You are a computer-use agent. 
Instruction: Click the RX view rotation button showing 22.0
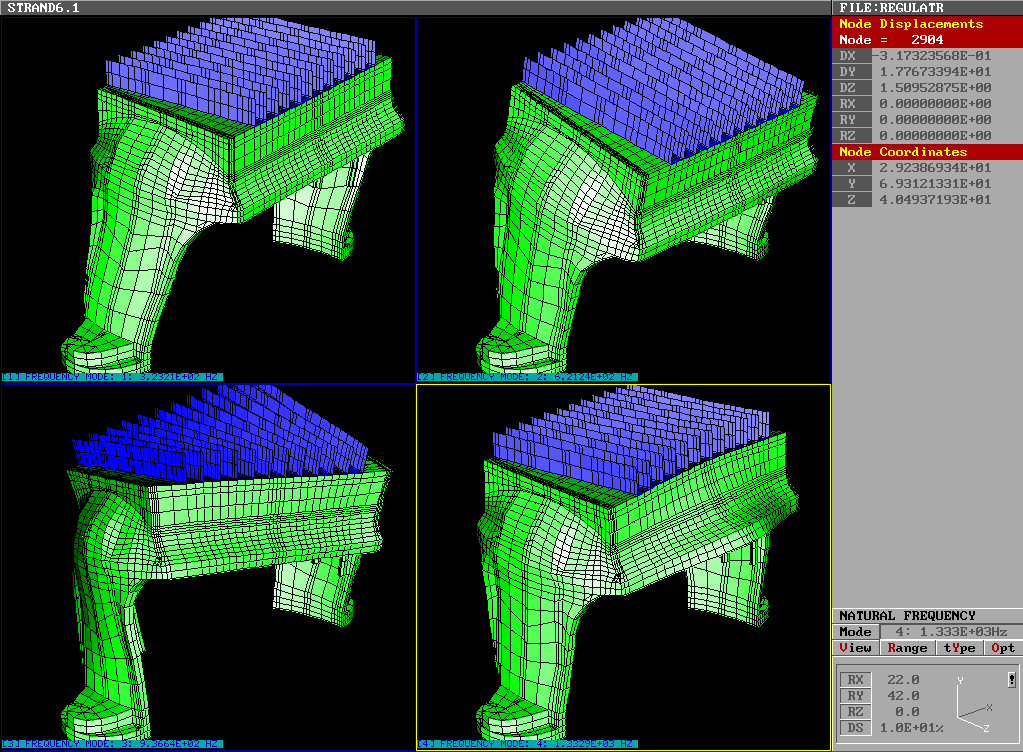pyautogui.click(x=855, y=680)
